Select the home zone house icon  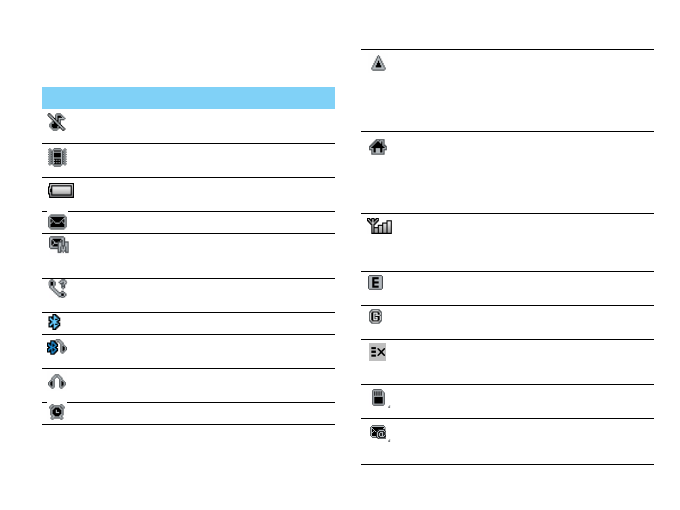[x=380, y=146]
